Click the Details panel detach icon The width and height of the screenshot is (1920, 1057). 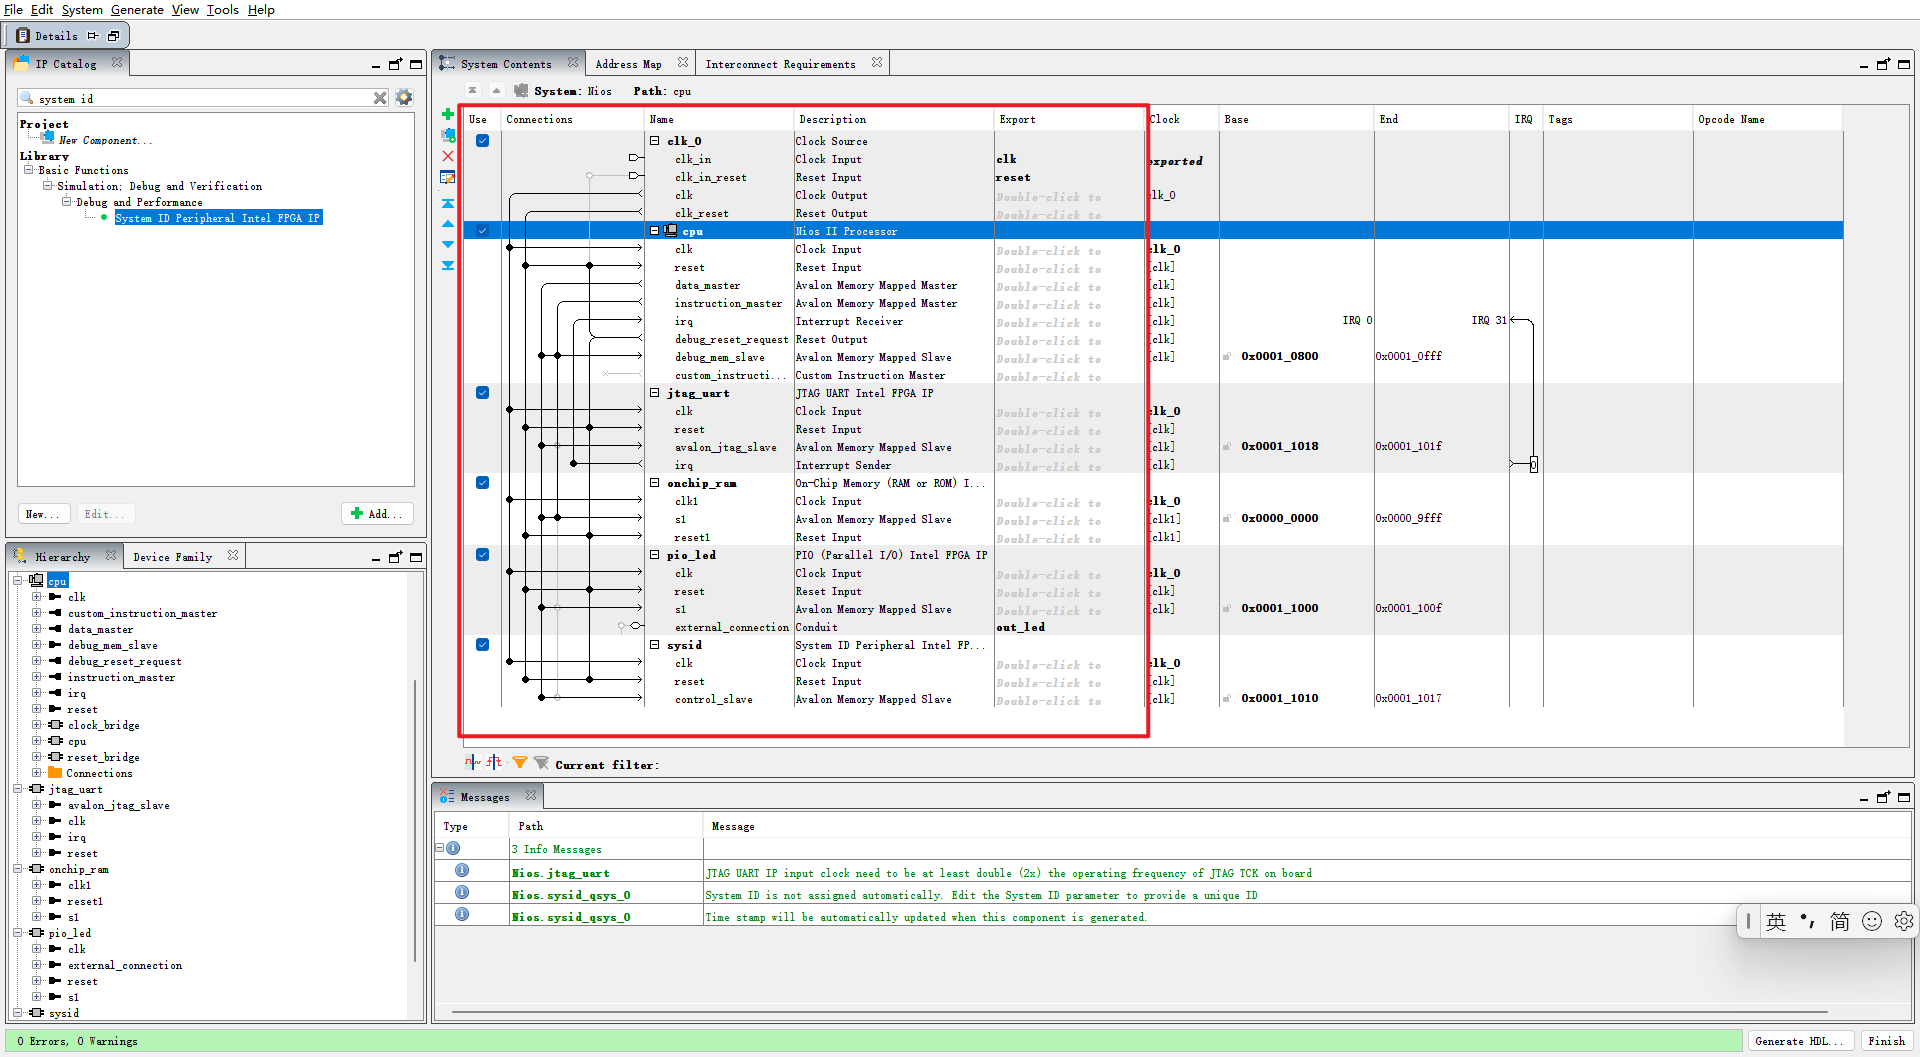[93, 36]
